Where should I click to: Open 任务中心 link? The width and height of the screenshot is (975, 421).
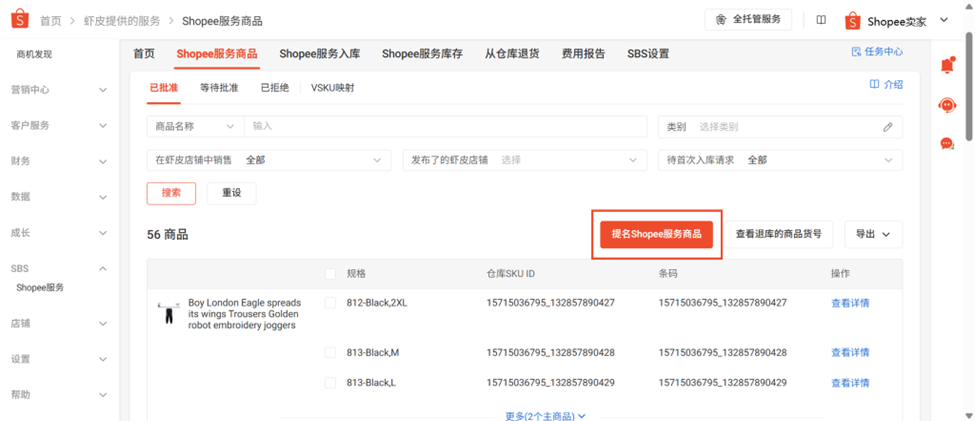(877, 52)
